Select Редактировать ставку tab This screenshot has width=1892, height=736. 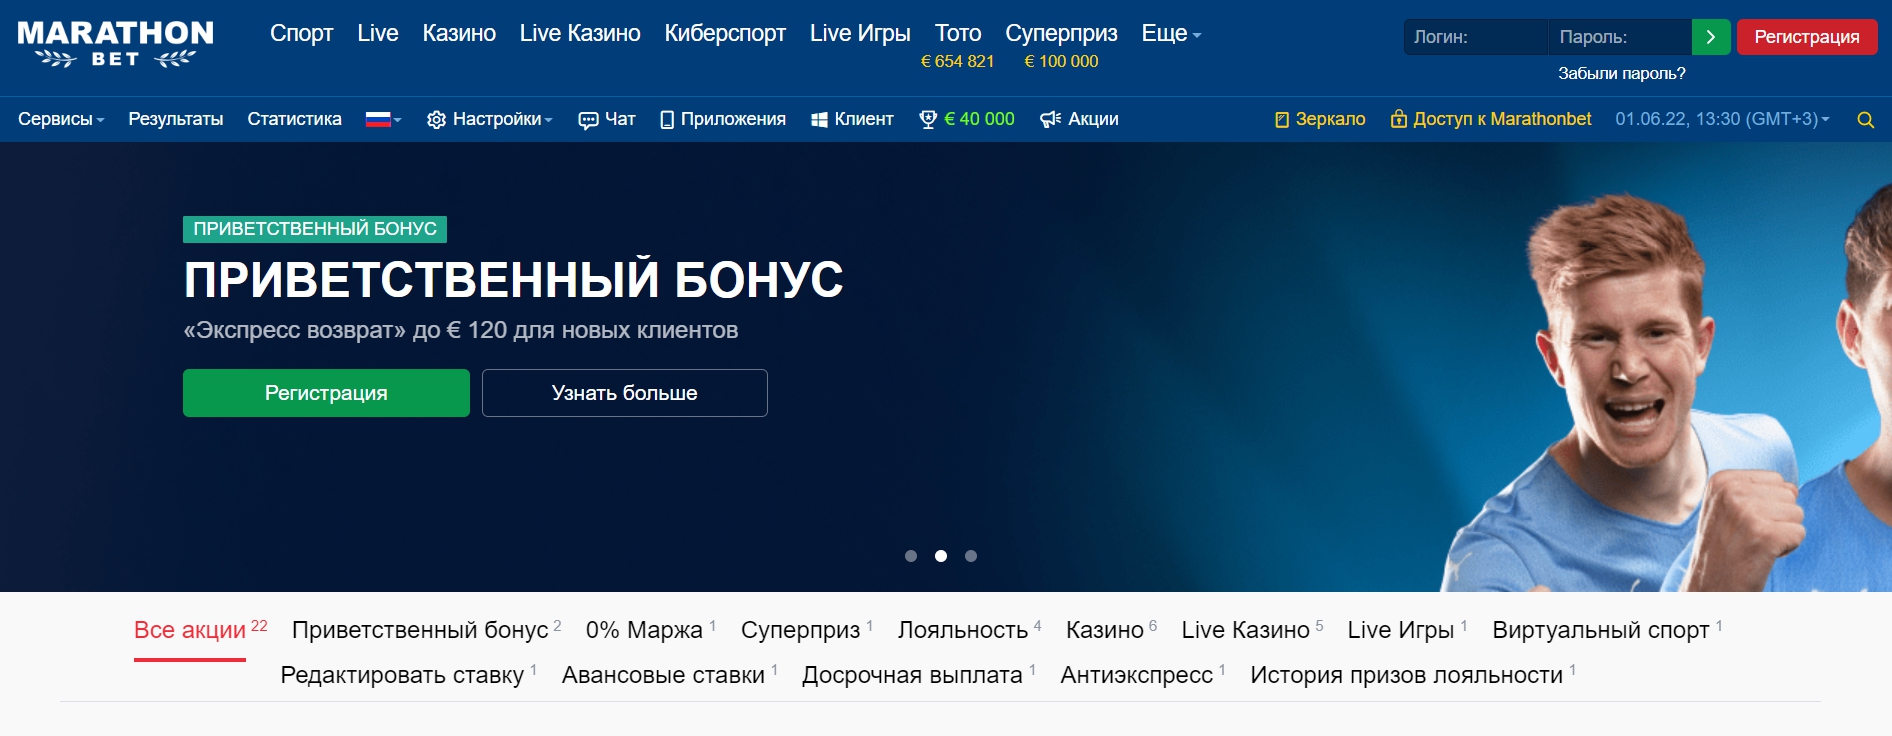pos(408,675)
